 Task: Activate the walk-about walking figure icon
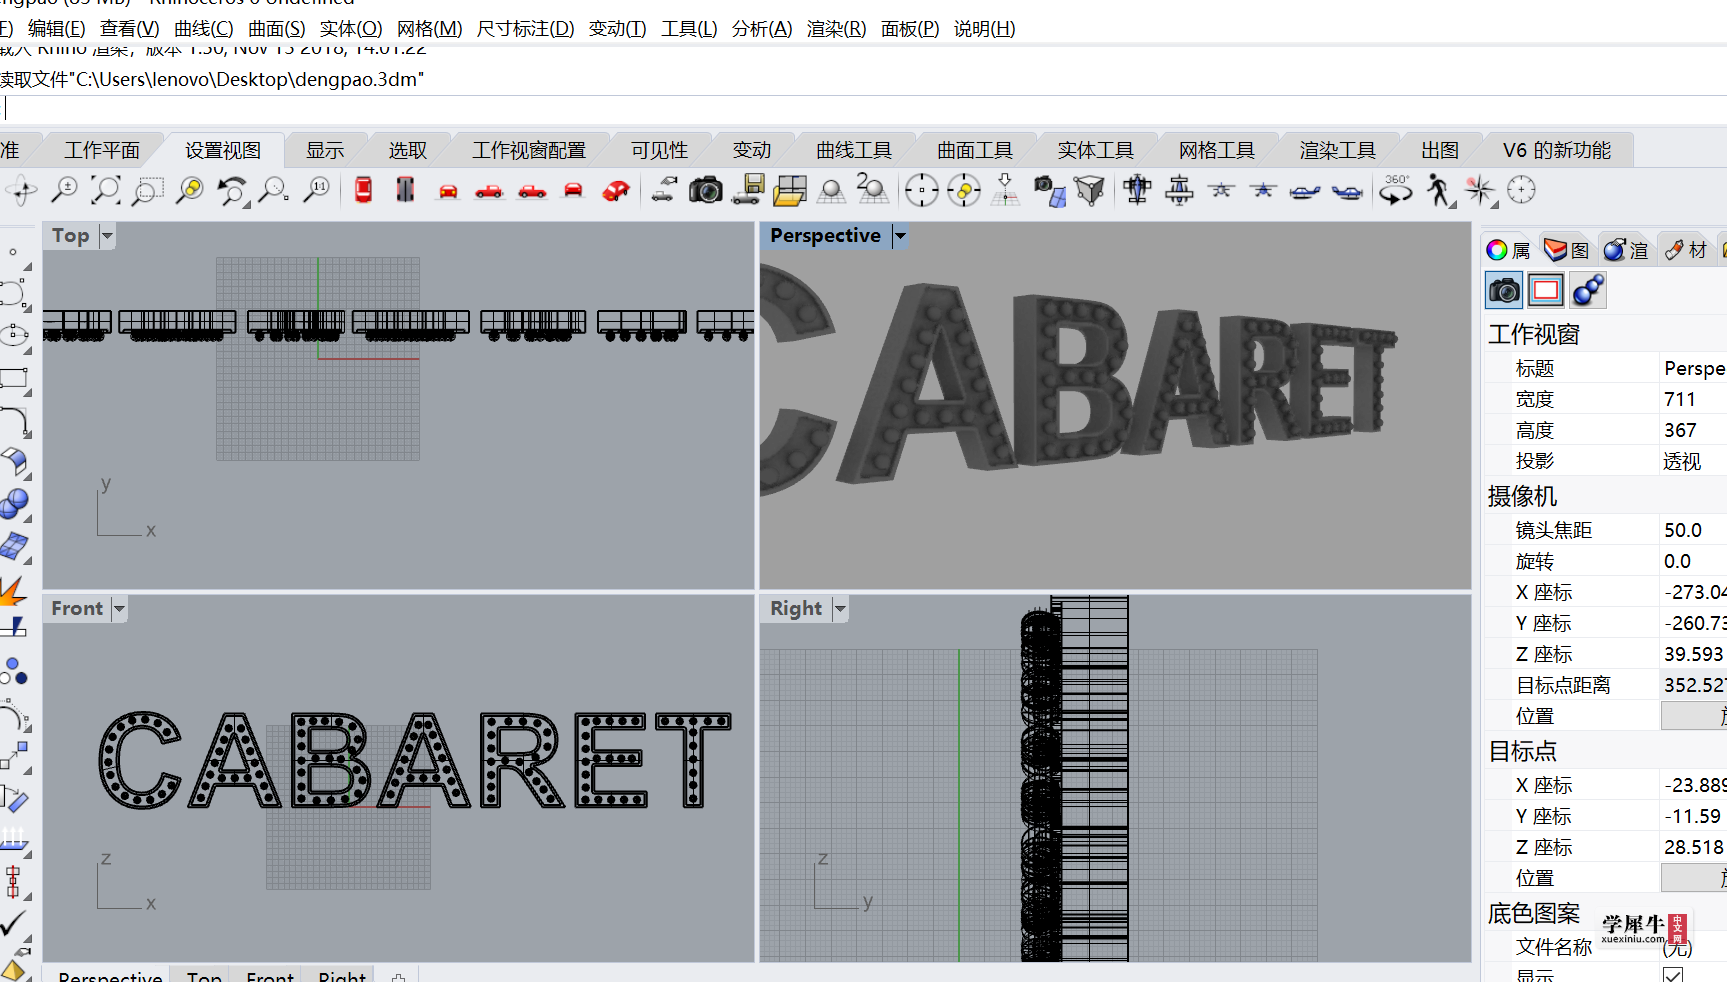[x=1438, y=190]
